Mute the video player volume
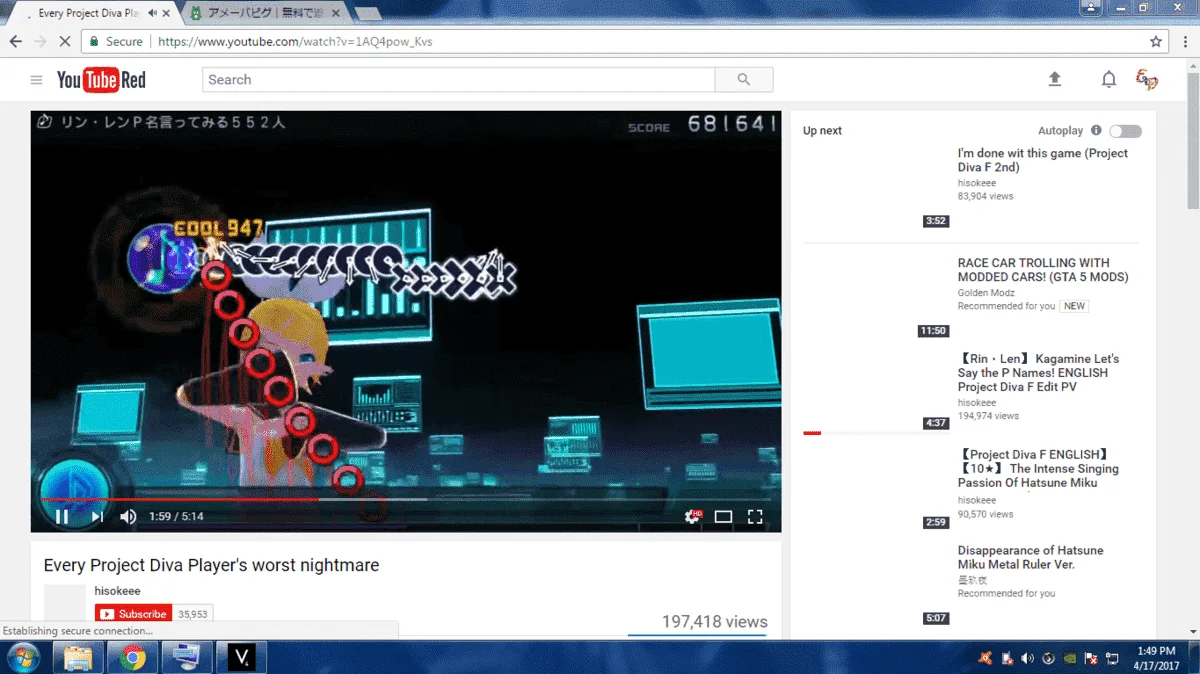Viewport: 1200px width, 674px height. [x=128, y=517]
